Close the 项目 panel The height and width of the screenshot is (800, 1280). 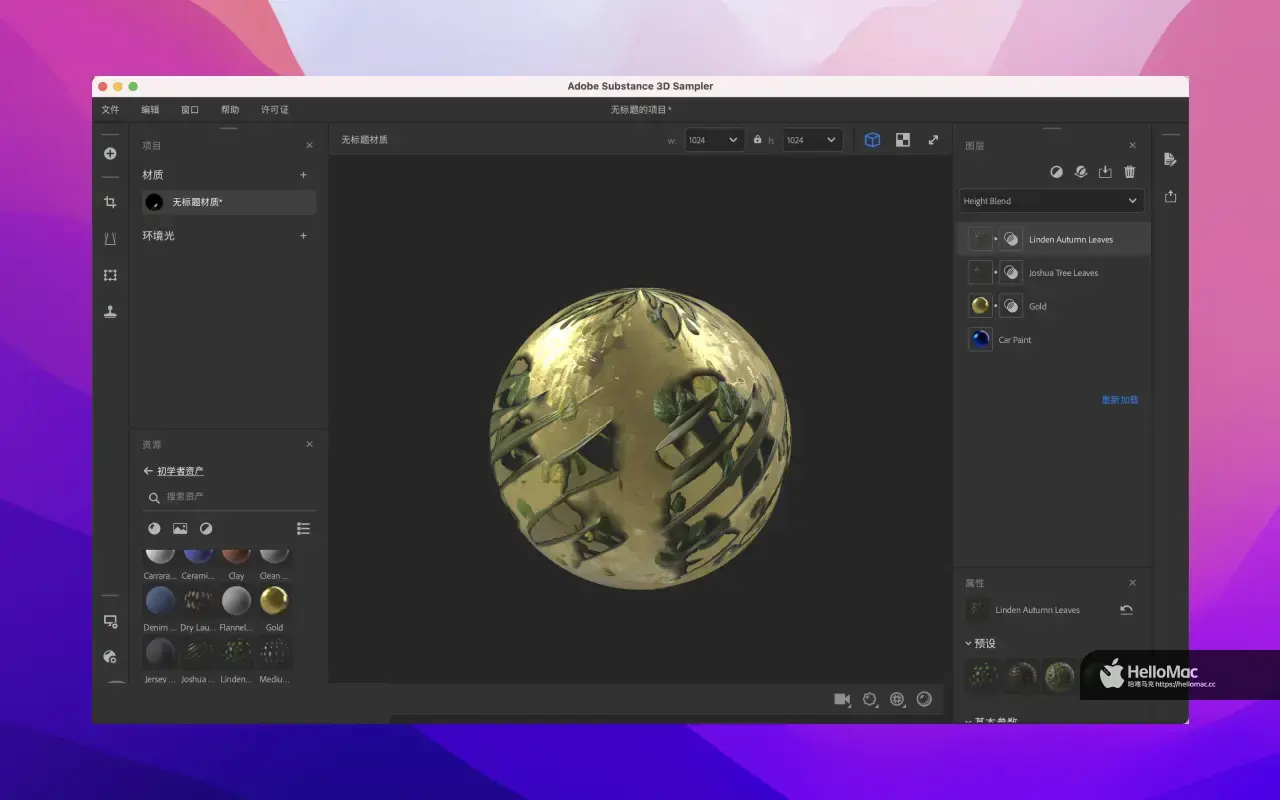click(x=309, y=145)
